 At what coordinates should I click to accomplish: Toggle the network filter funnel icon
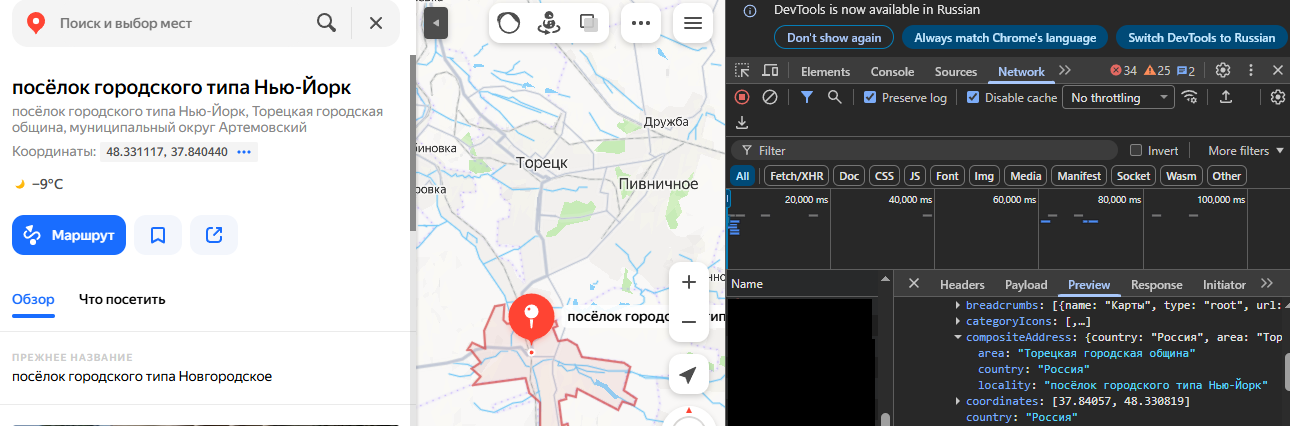[806, 97]
